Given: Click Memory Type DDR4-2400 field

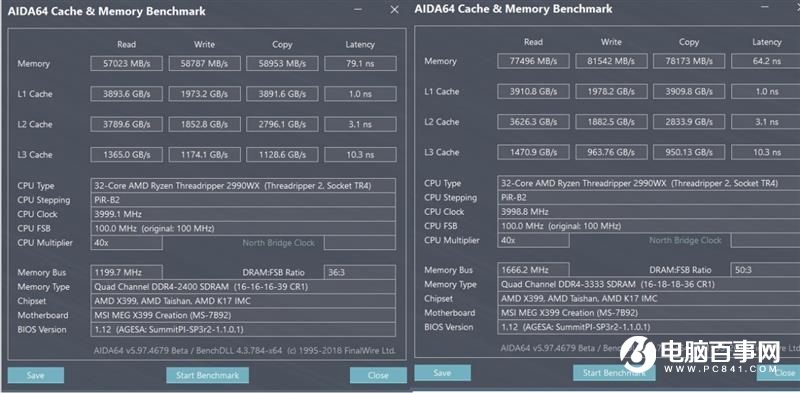Looking at the screenshot, I should pos(243,286).
